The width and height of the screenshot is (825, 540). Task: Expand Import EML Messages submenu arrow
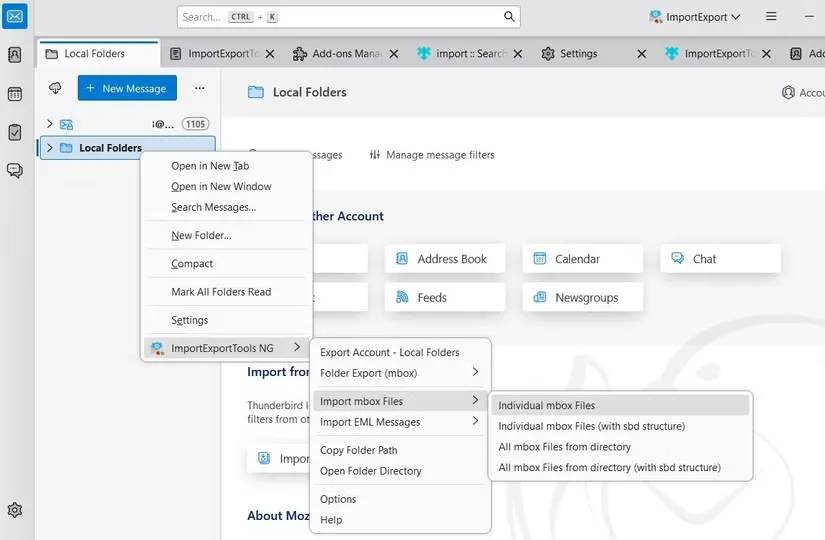pyautogui.click(x=475, y=421)
